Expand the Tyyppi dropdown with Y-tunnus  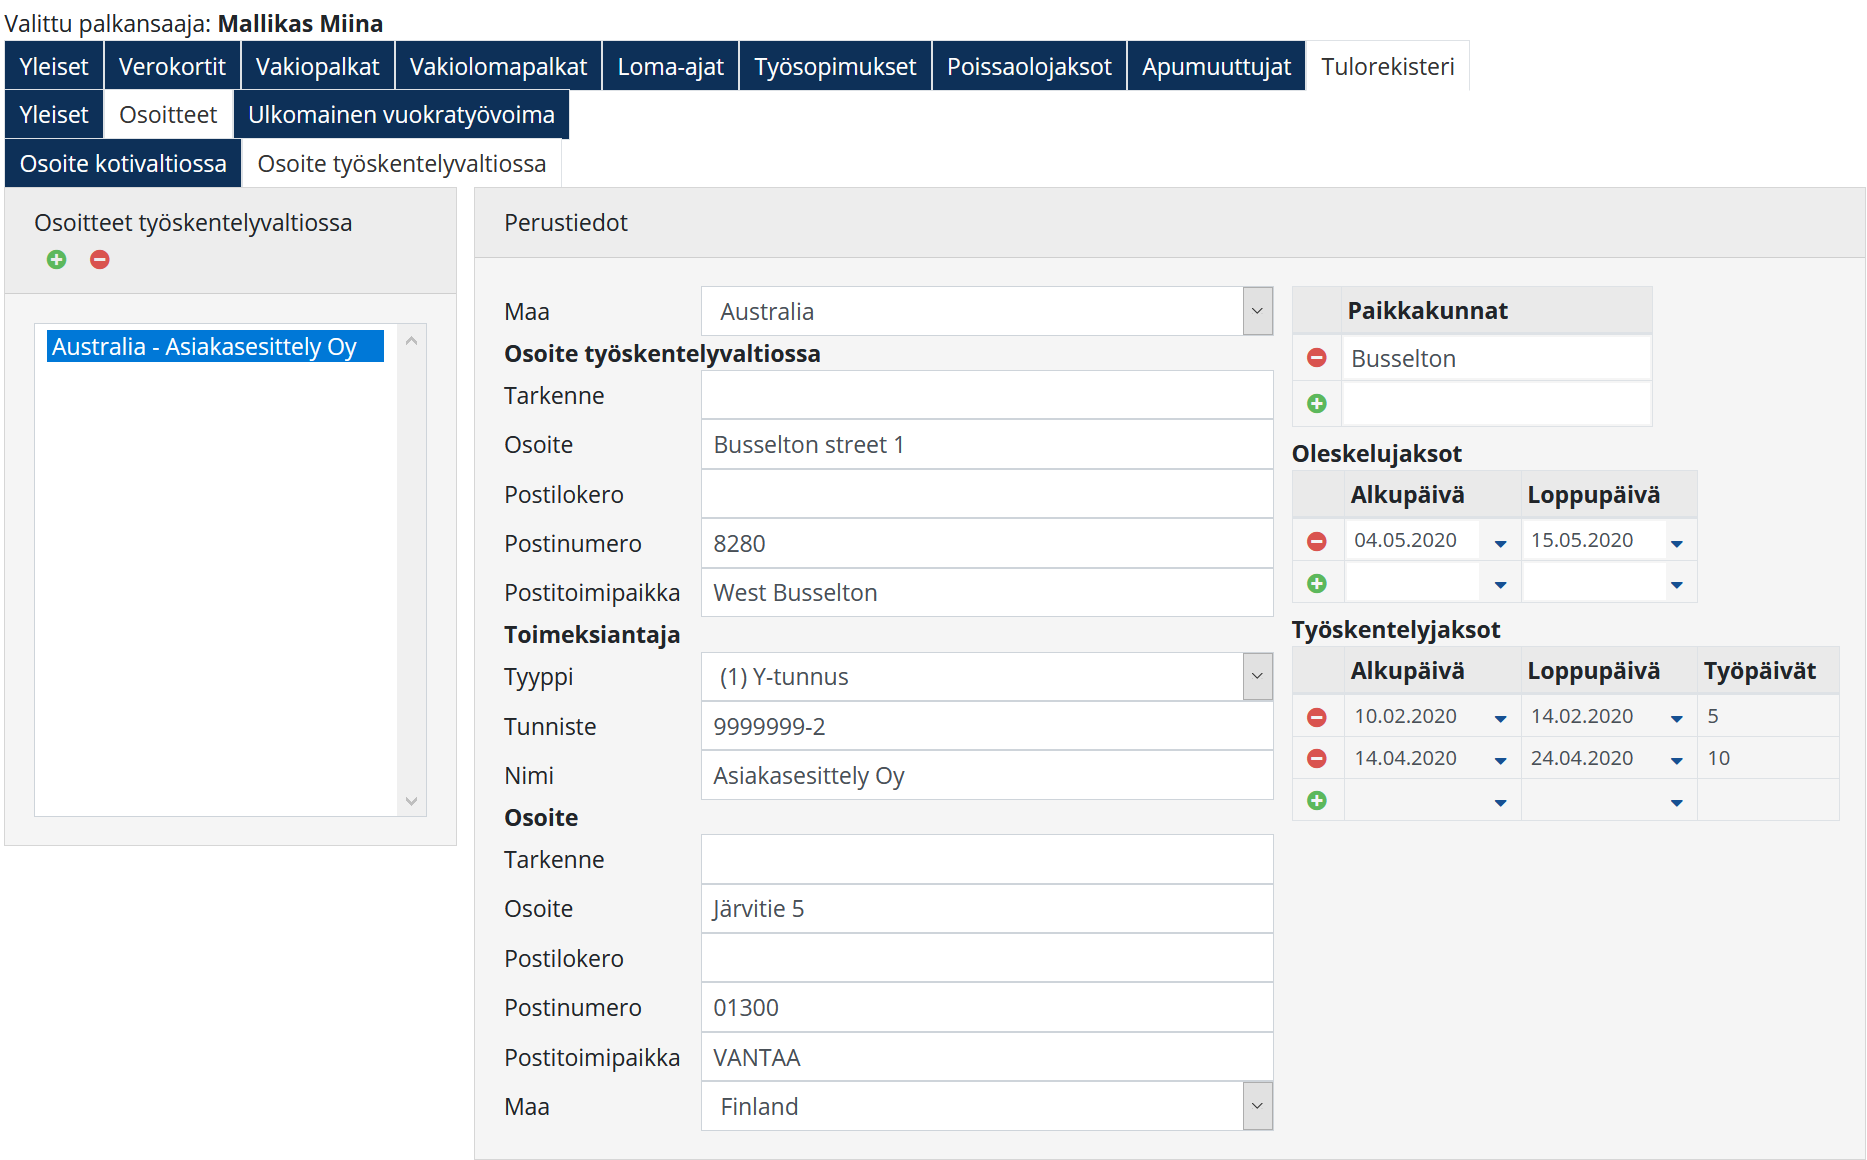tap(1257, 677)
